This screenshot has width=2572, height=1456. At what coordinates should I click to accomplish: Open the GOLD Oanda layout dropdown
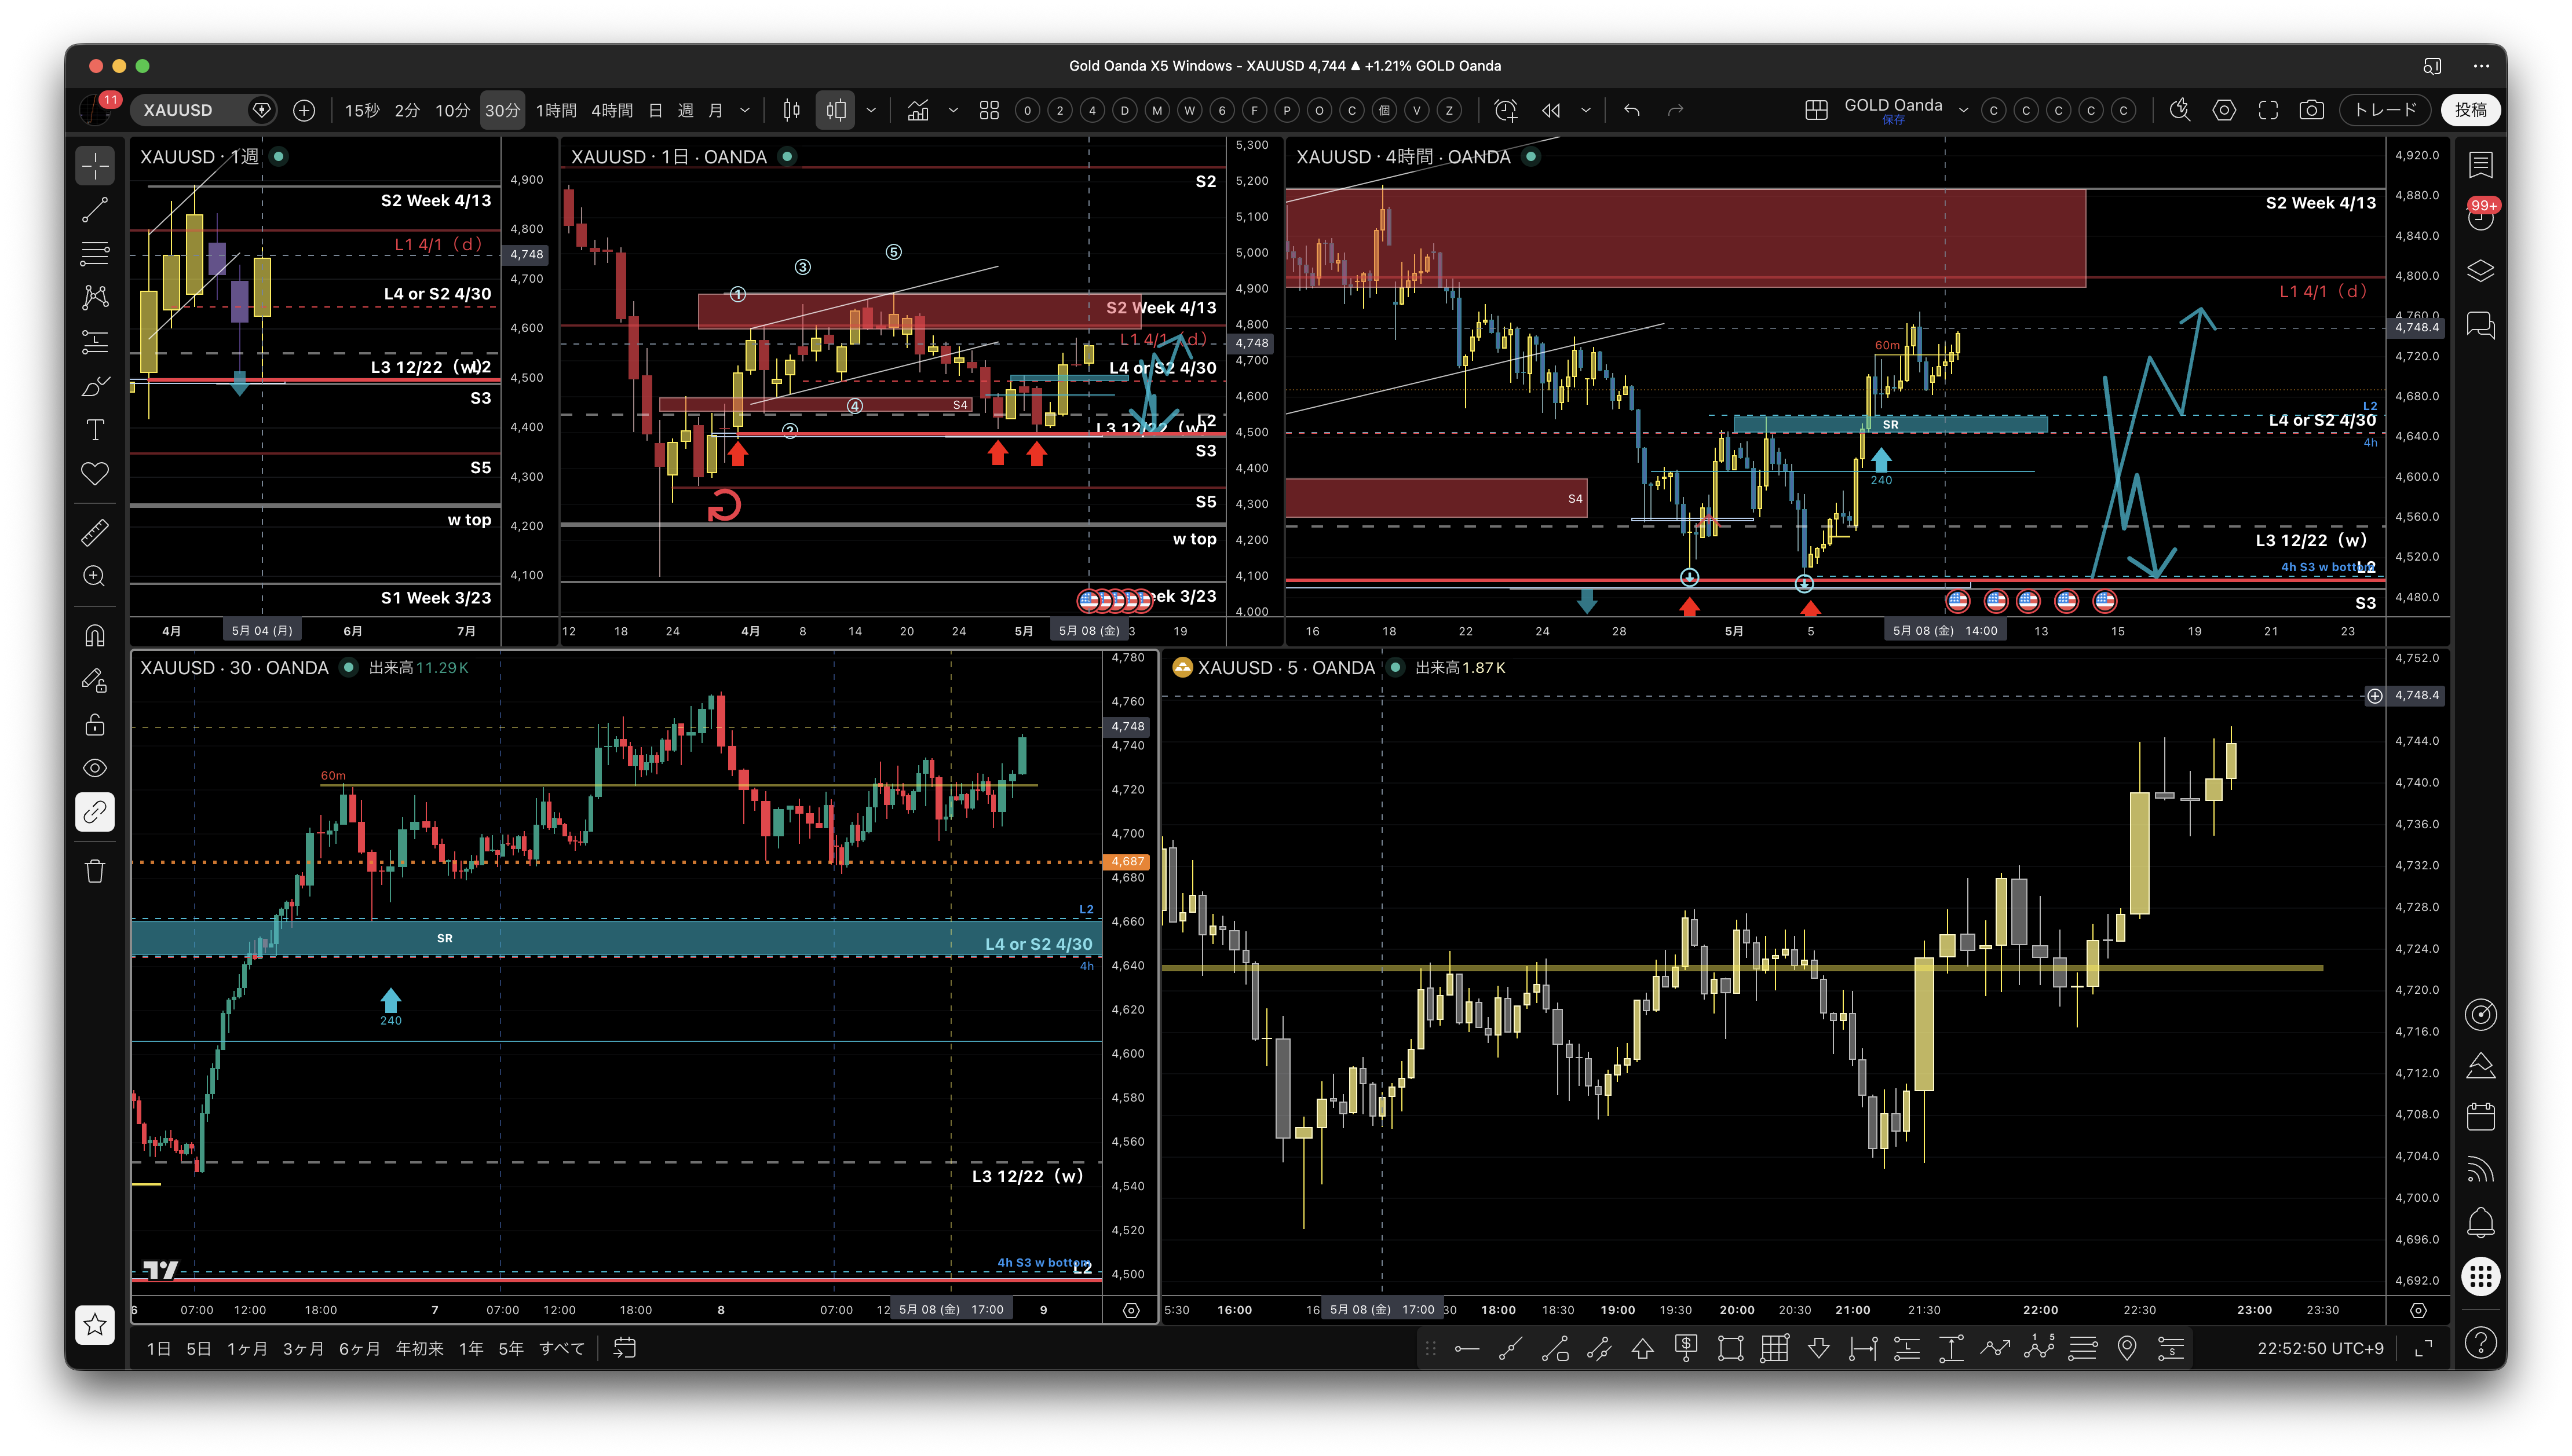click(x=1963, y=110)
